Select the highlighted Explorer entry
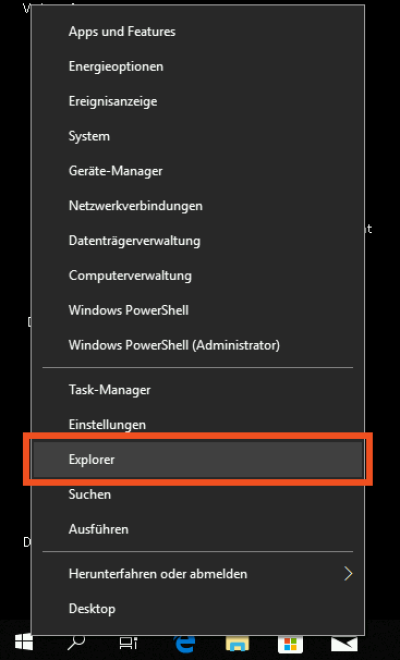400x660 pixels. [x=198, y=459]
